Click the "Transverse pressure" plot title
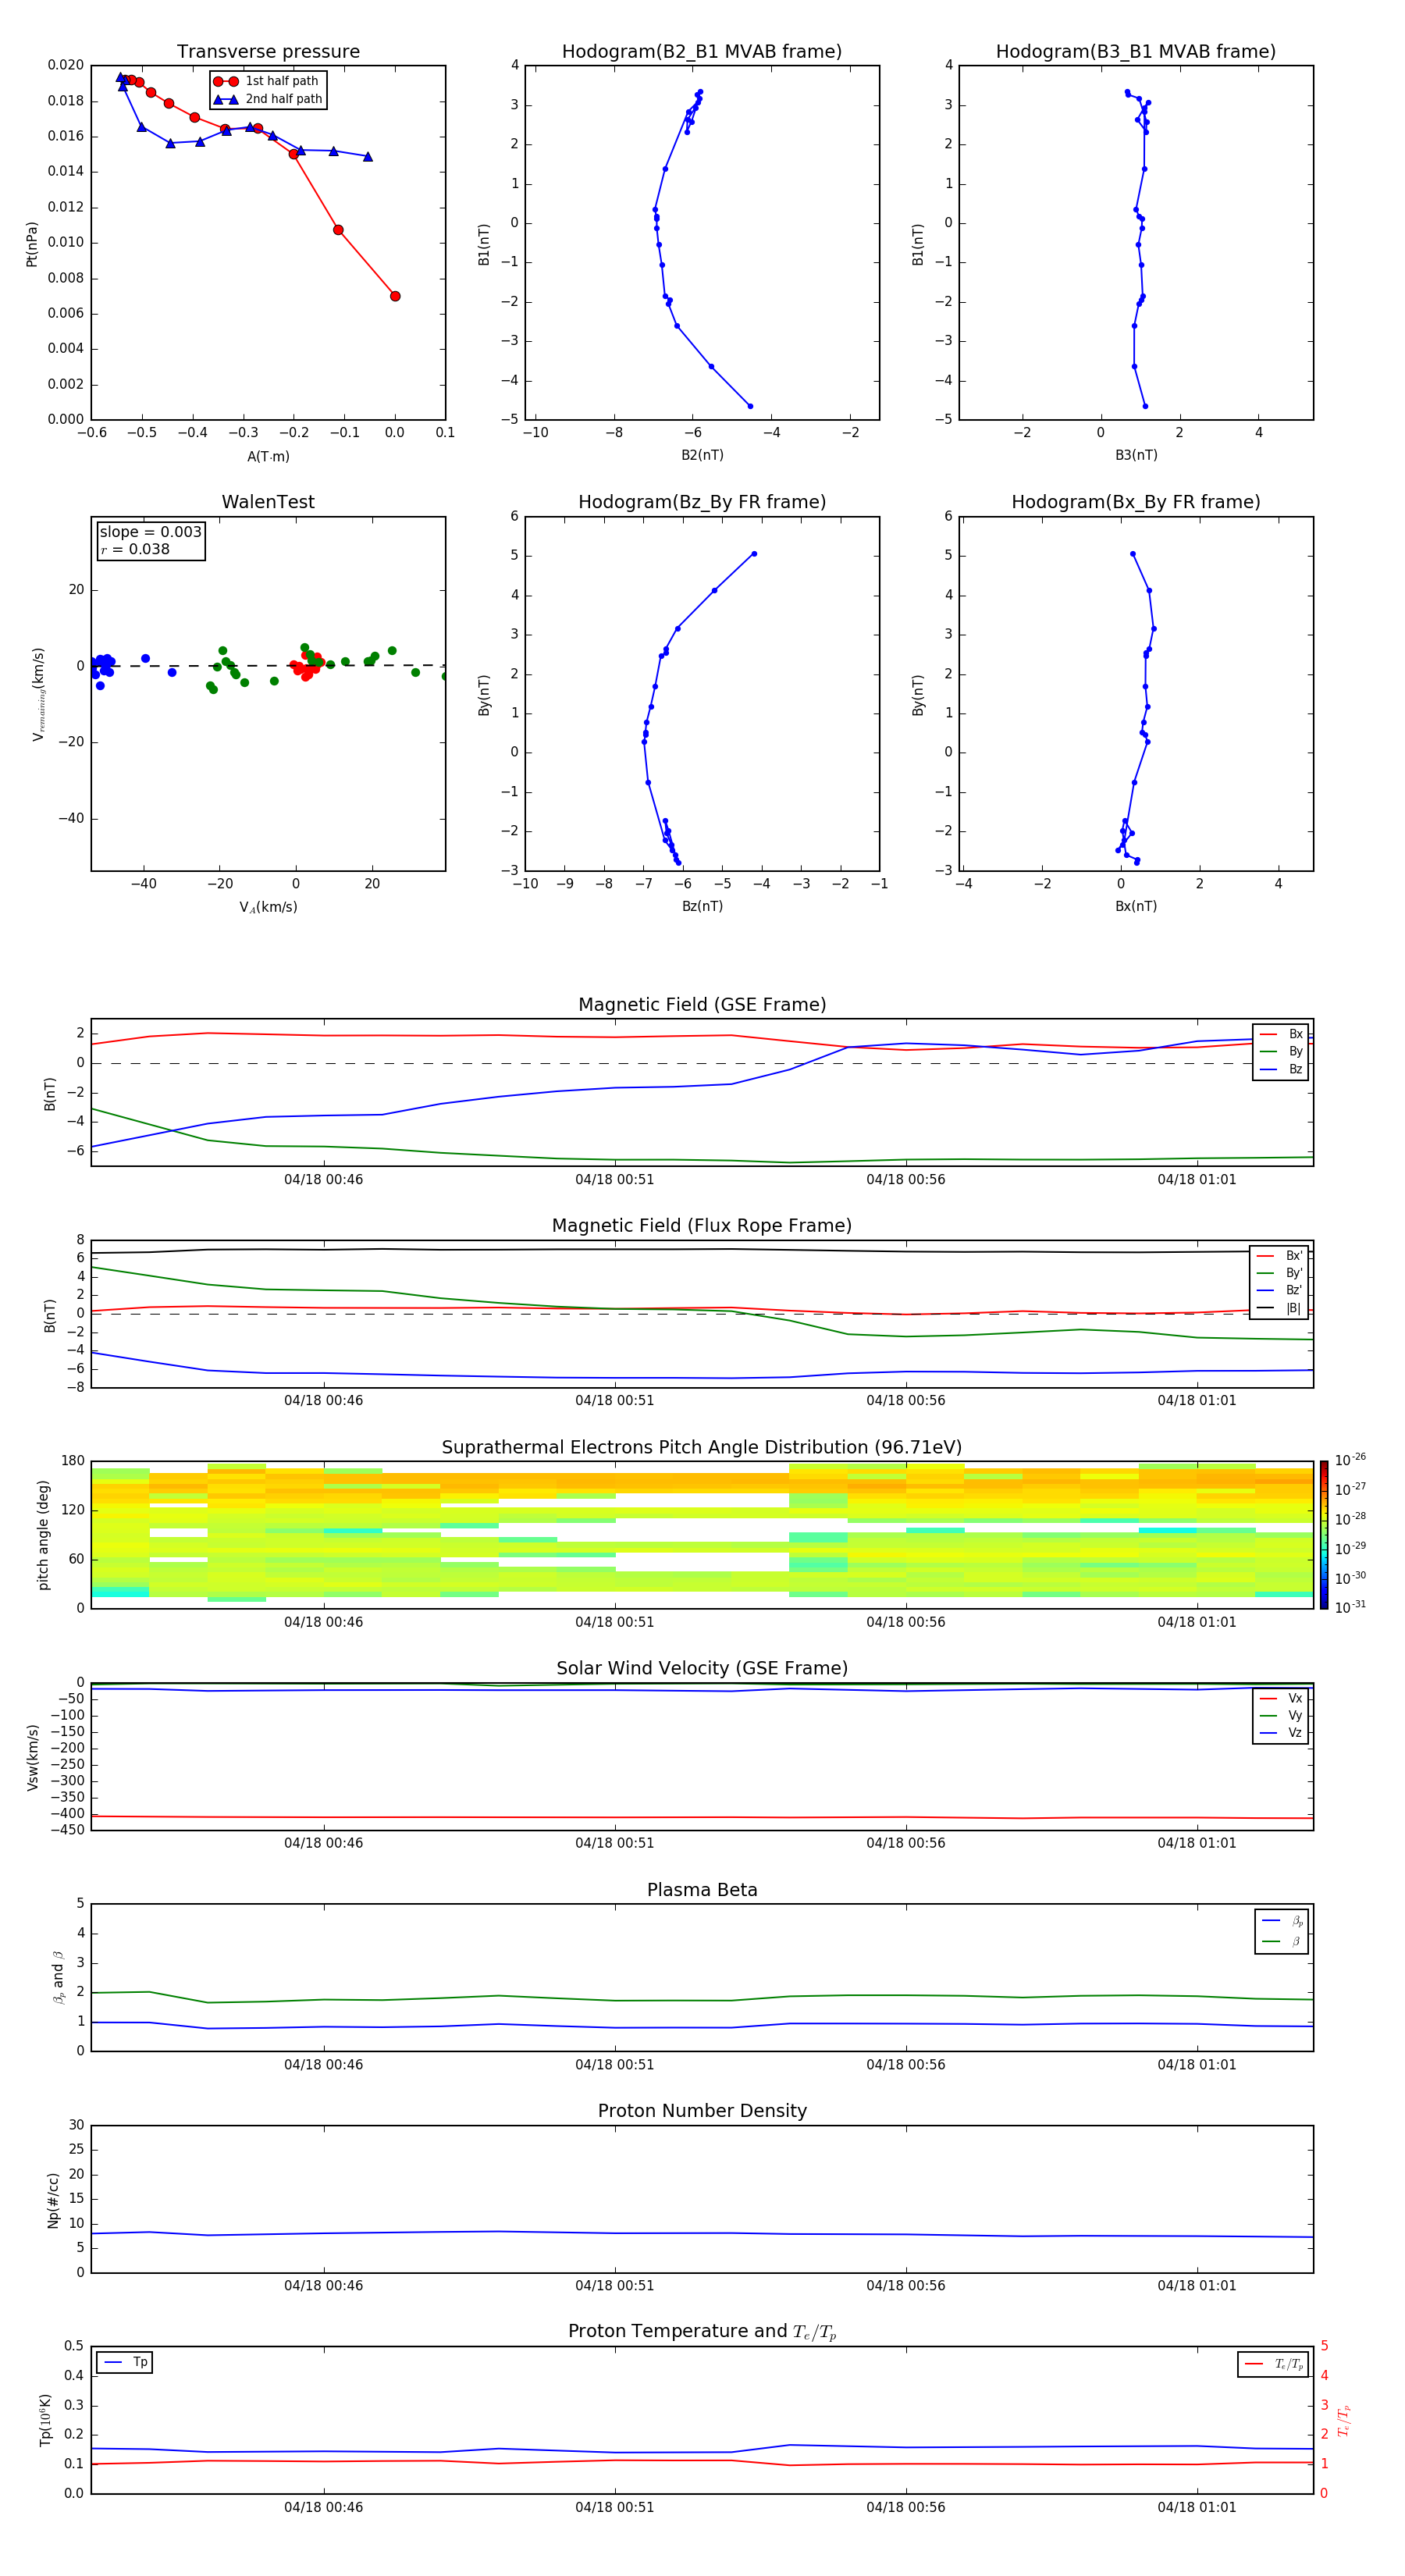The image size is (1405, 2576). pyautogui.click(x=268, y=52)
